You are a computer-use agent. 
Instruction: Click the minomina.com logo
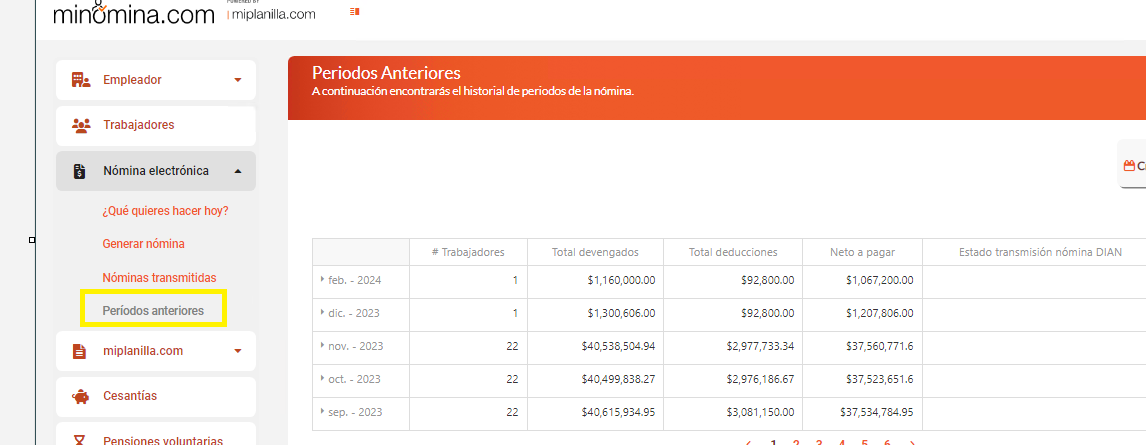(134, 12)
